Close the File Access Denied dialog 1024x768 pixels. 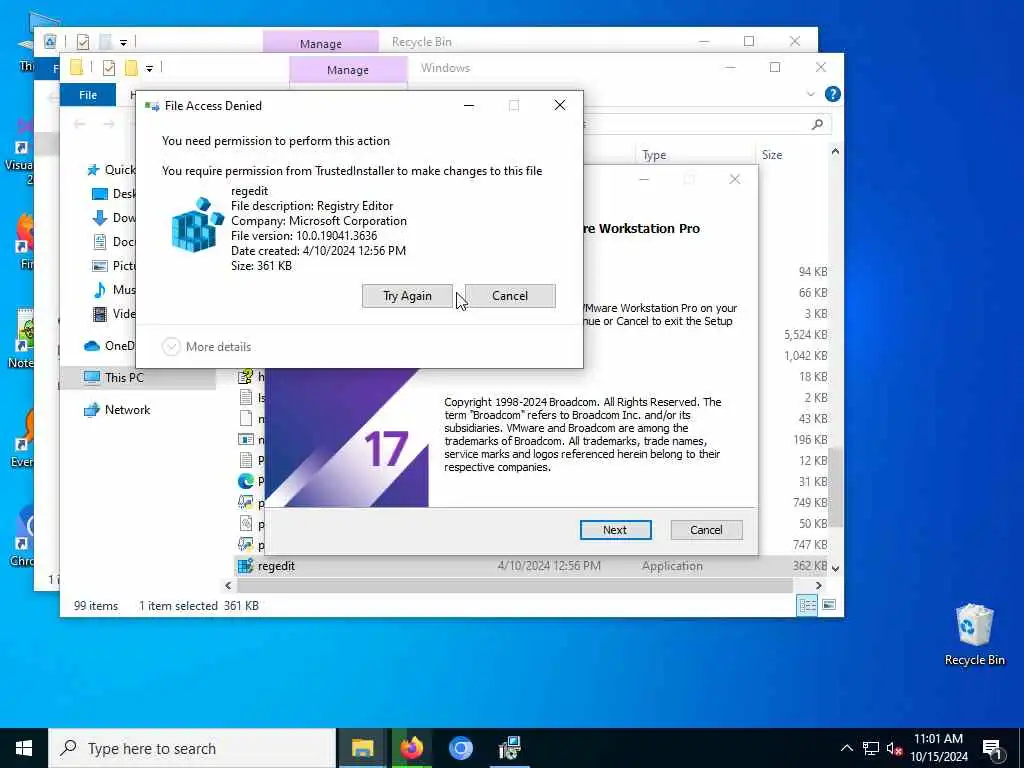tap(560, 106)
